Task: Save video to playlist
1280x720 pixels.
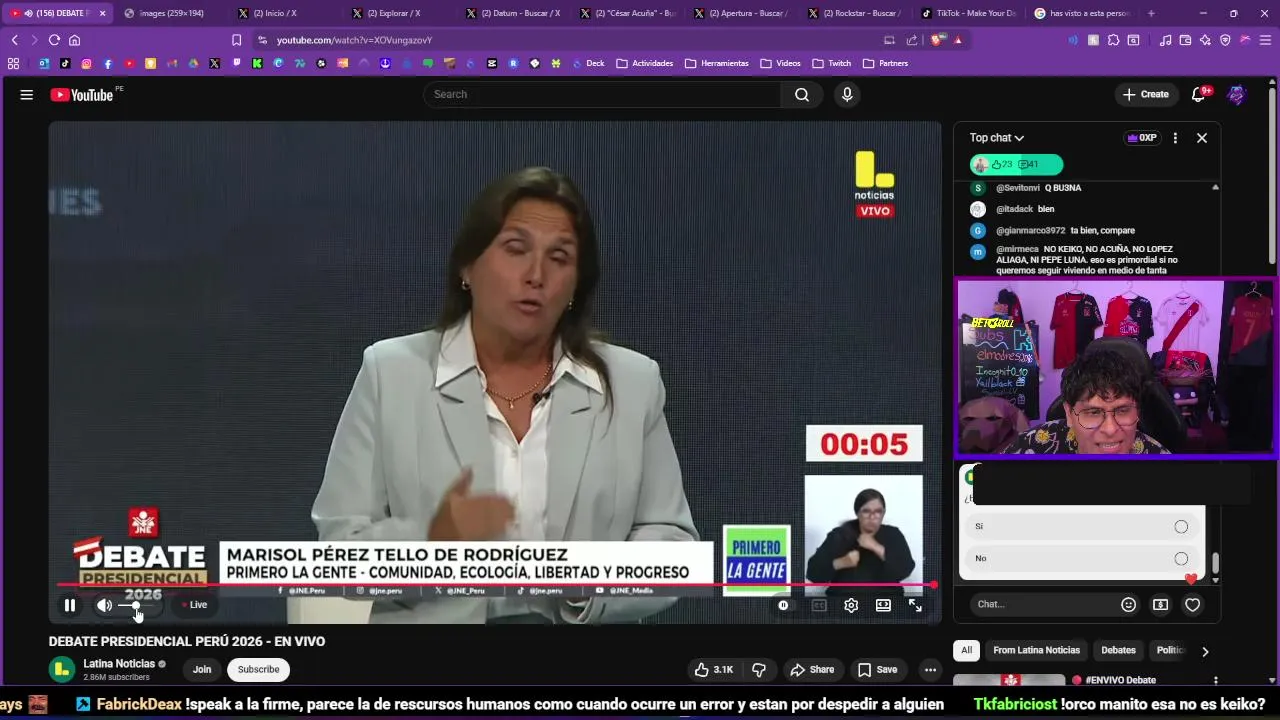Action: pyautogui.click(x=877, y=669)
